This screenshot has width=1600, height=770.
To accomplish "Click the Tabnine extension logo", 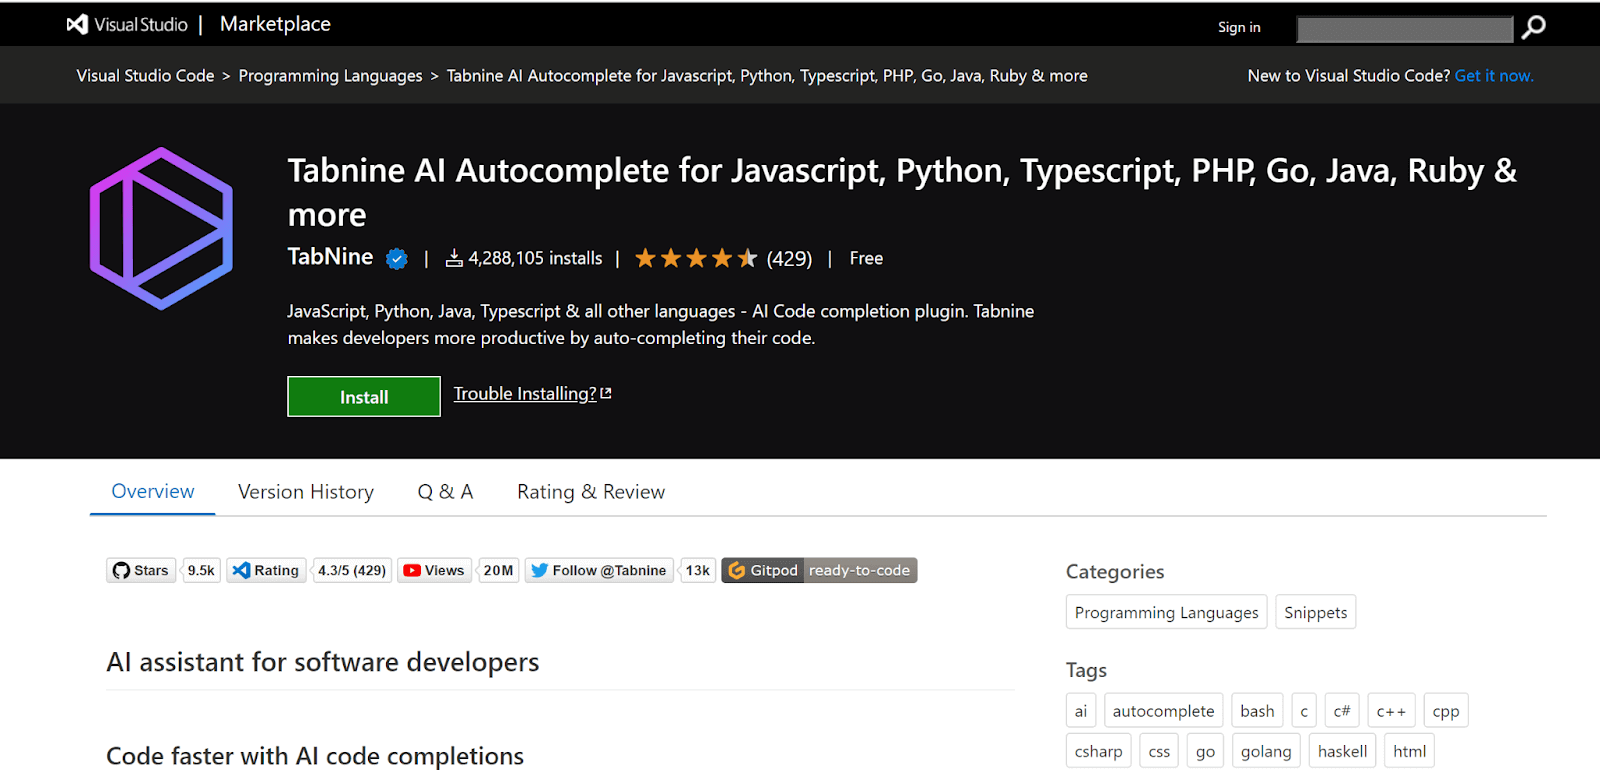I will (161, 228).
